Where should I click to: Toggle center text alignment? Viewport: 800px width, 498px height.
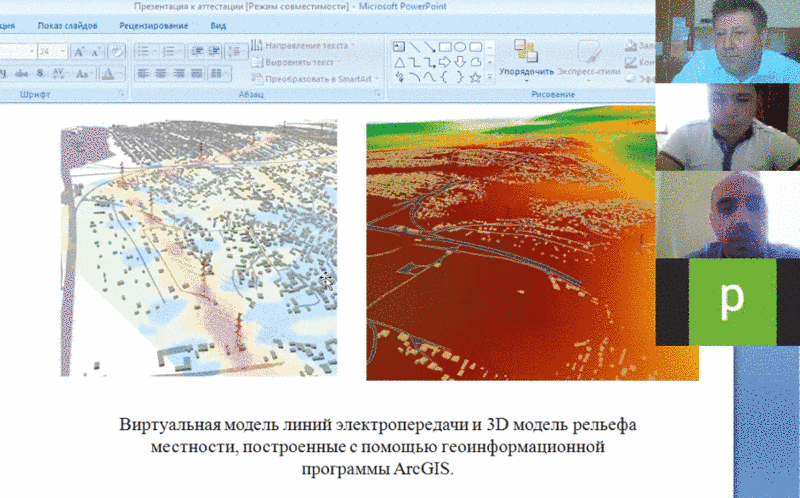(x=159, y=73)
